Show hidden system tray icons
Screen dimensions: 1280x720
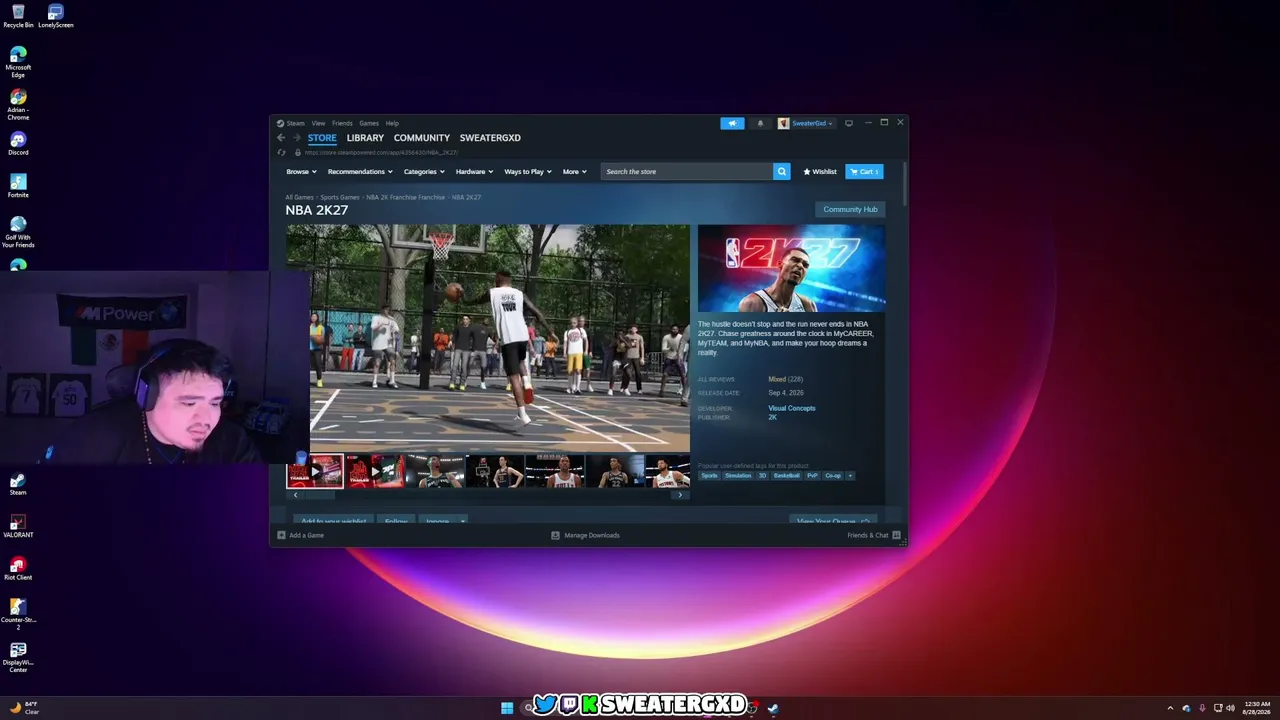pyautogui.click(x=1170, y=708)
